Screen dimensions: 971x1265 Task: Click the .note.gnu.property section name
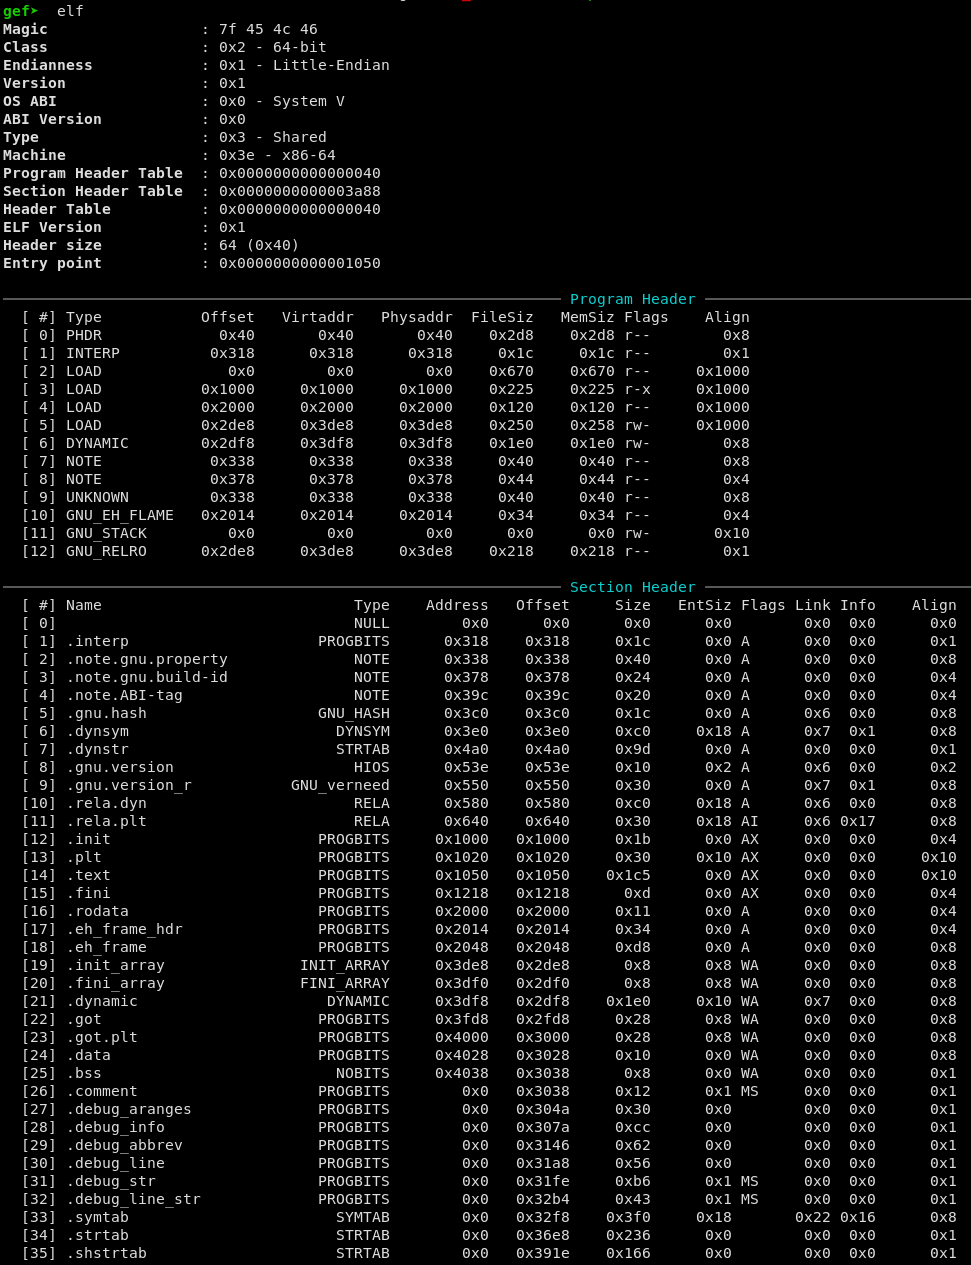pos(147,659)
